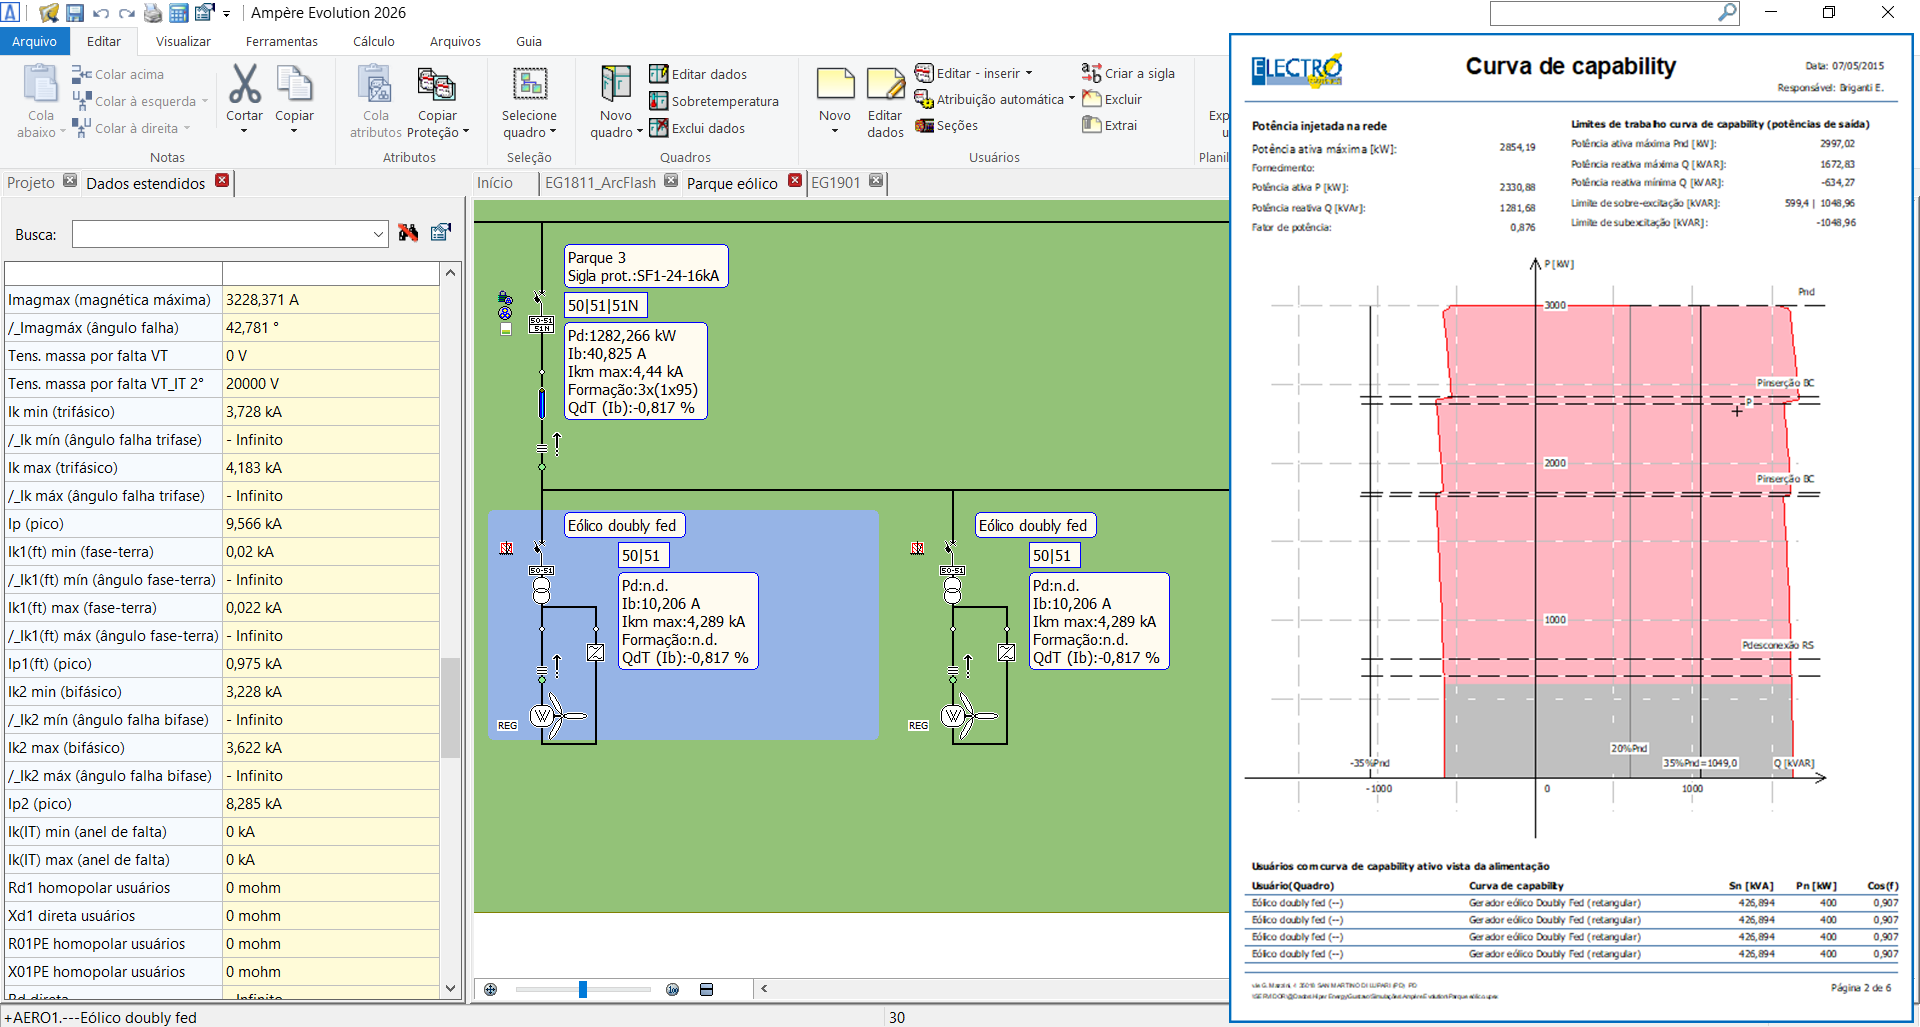Click the Sobretemperatura icon
Viewport: 1920px width, 1027px height.
[658, 101]
